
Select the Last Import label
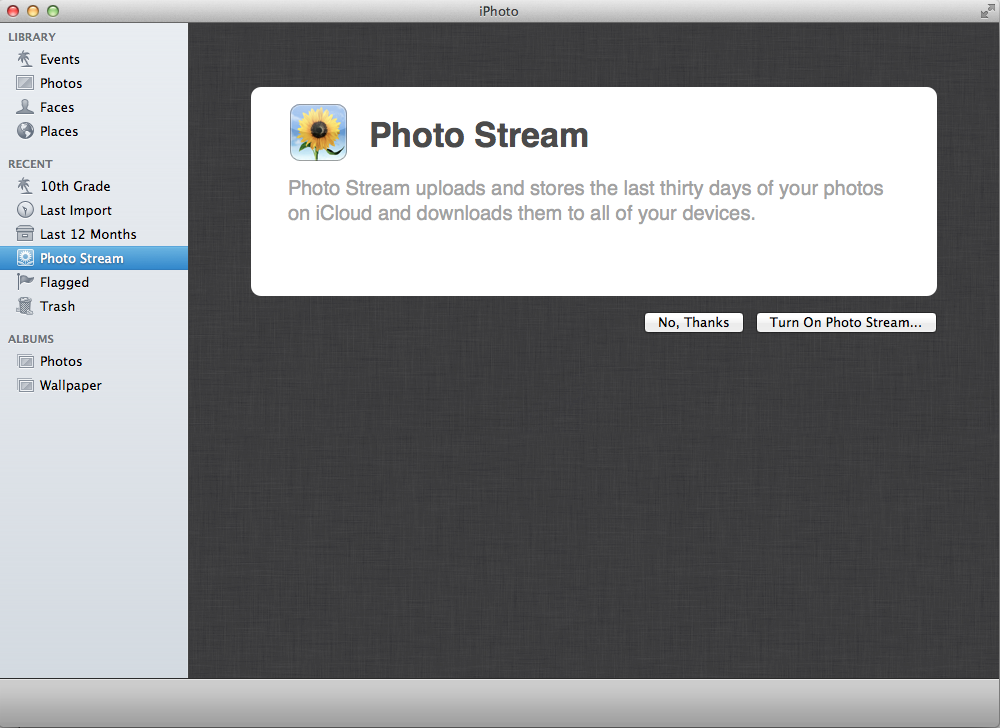click(75, 210)
